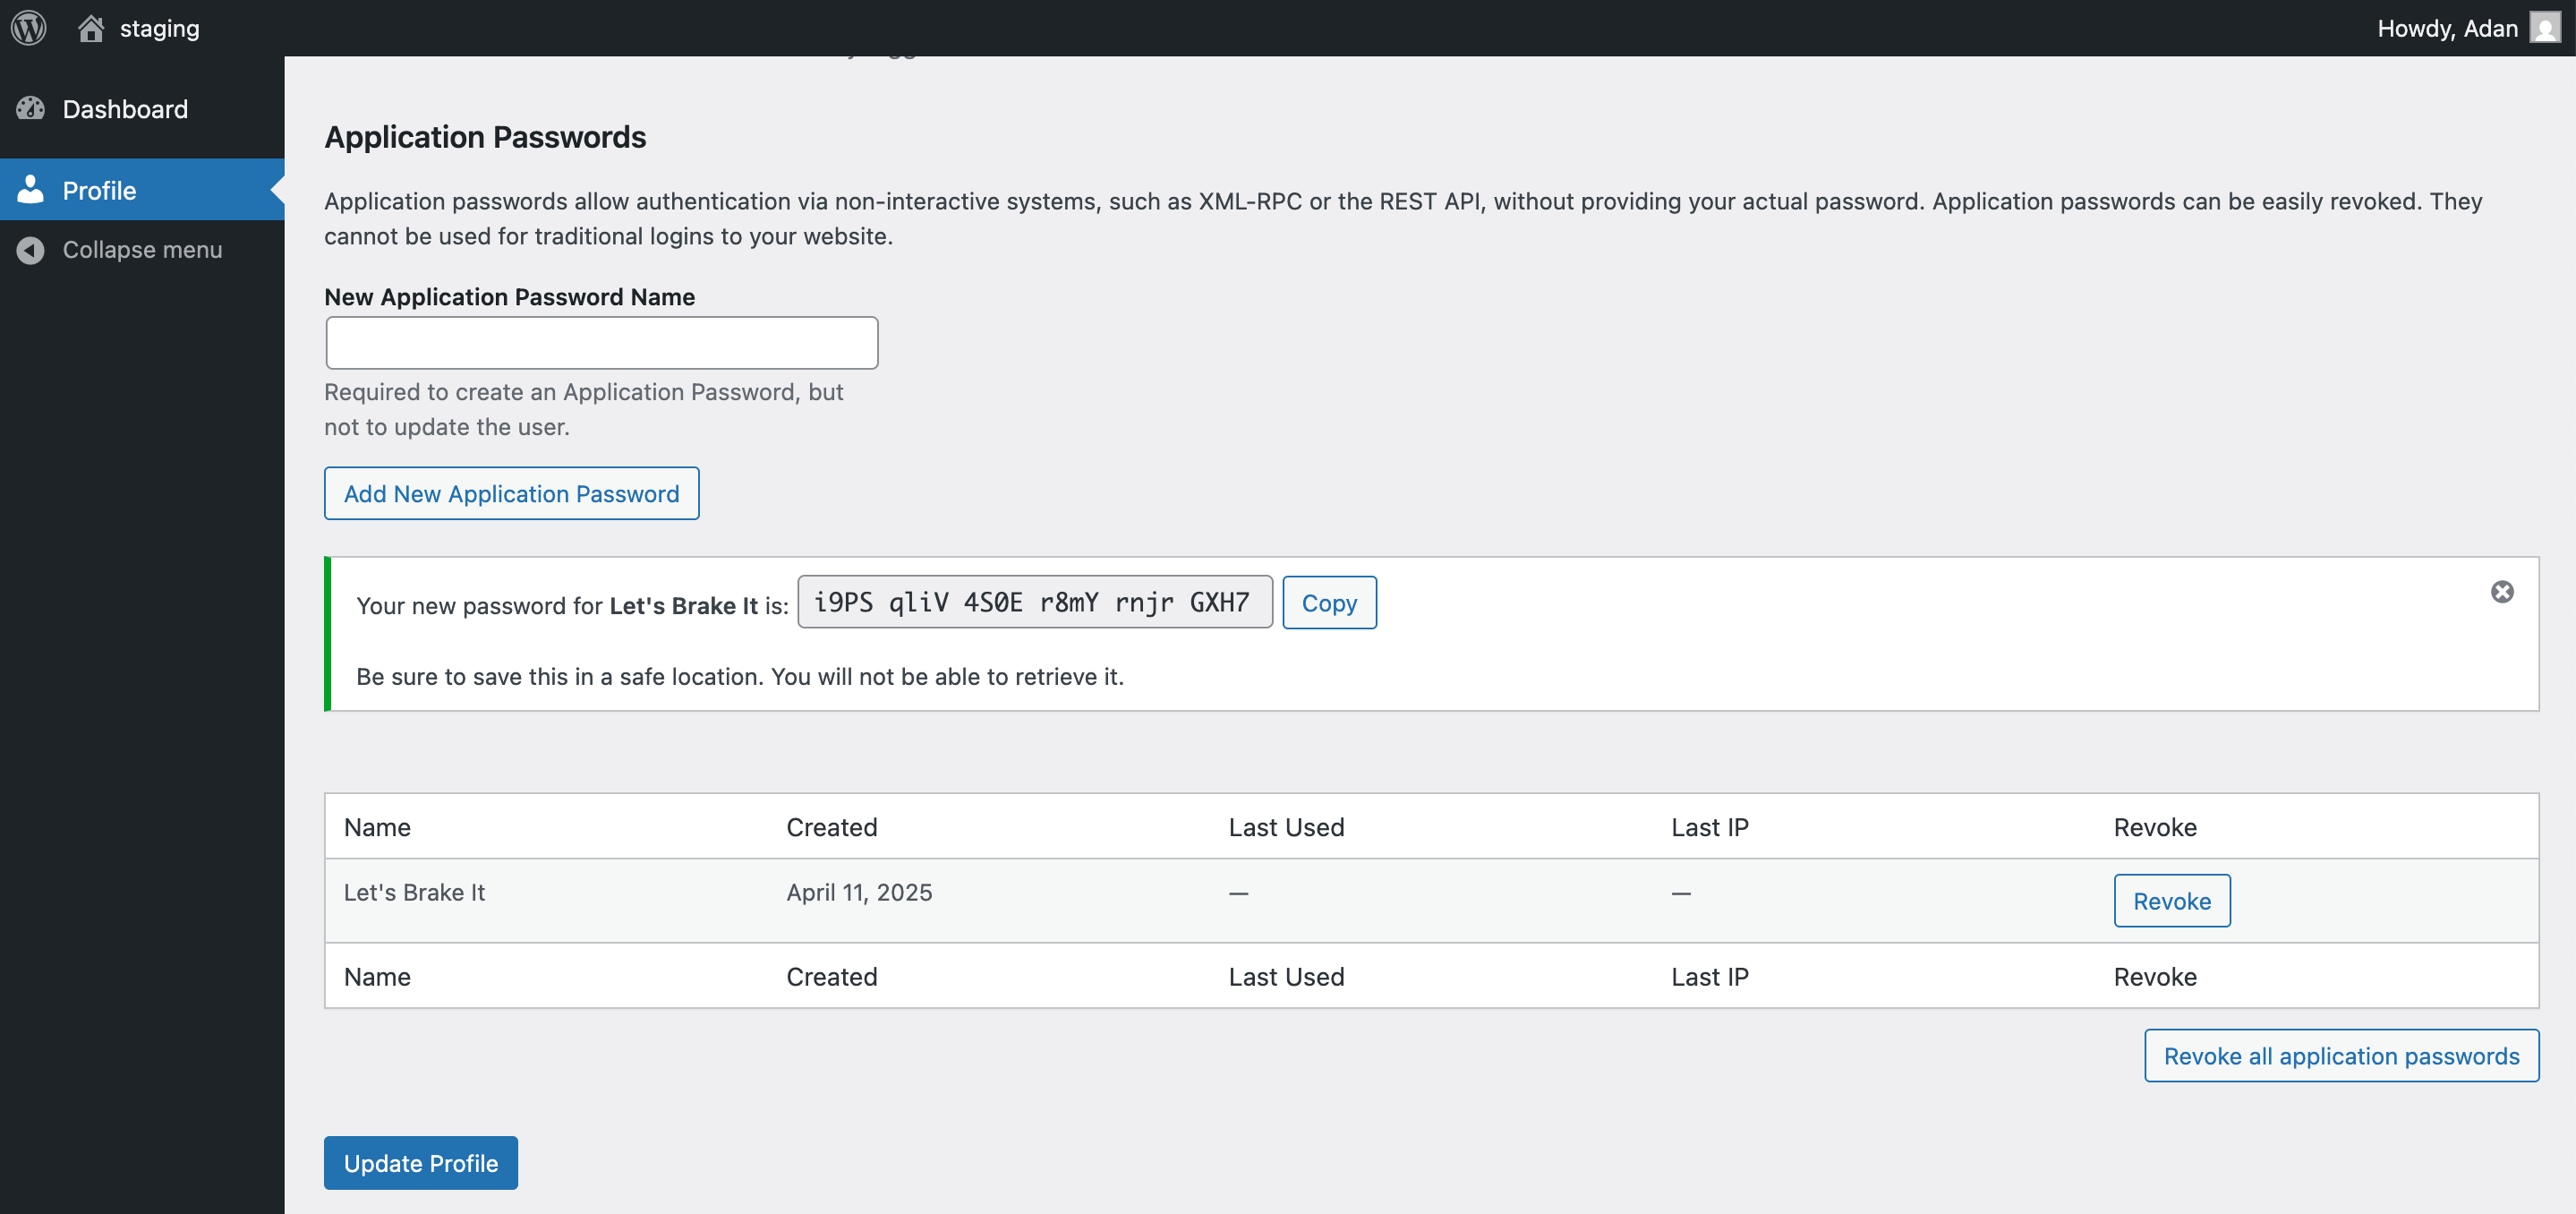Viewport: 2576px width, 1214px height.
Task: Click the Created header in table top row
Action: point(831,827)
